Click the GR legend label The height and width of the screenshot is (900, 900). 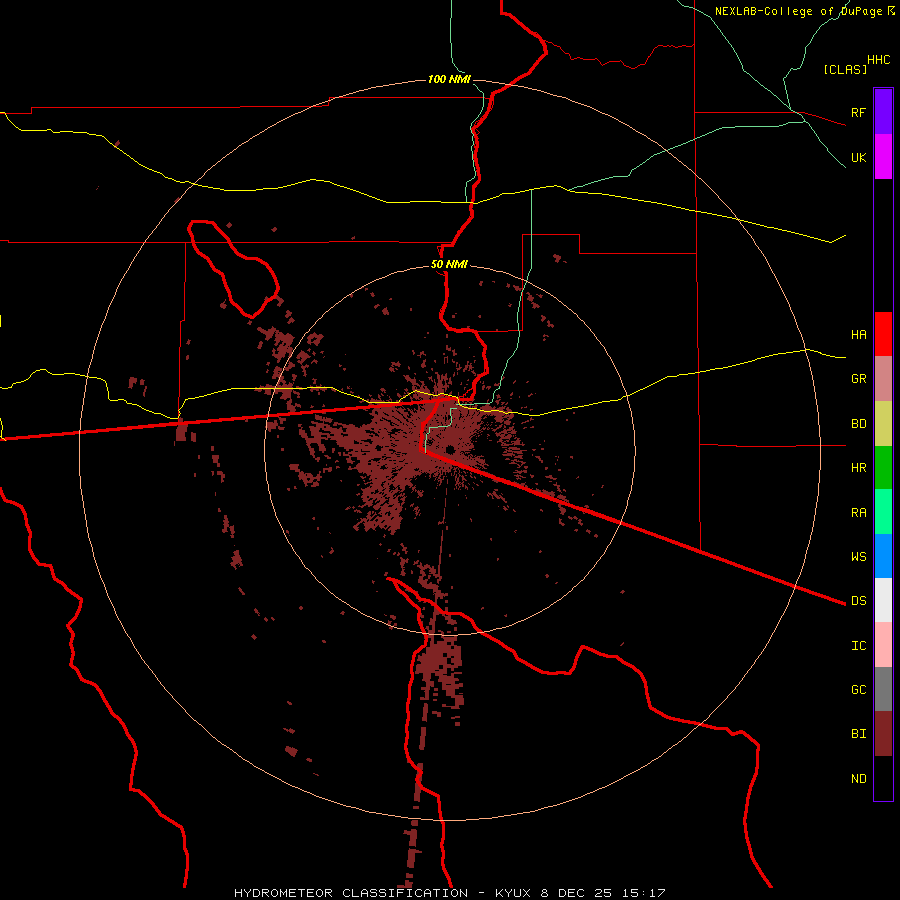(x=858, y=379)
